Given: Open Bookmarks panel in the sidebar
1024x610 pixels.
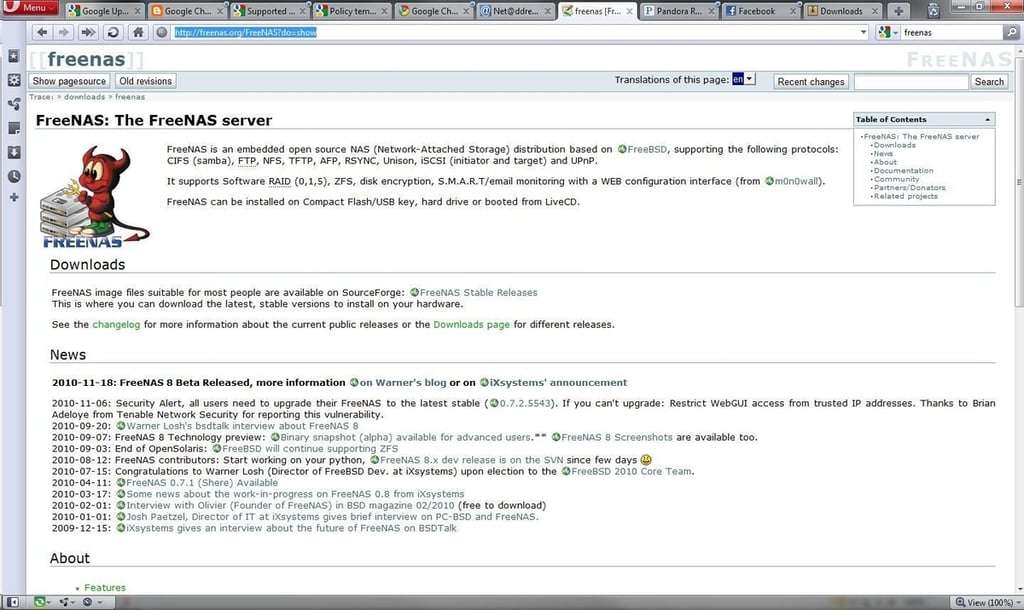Looking at the screenshot, I should tap(14, 56).
